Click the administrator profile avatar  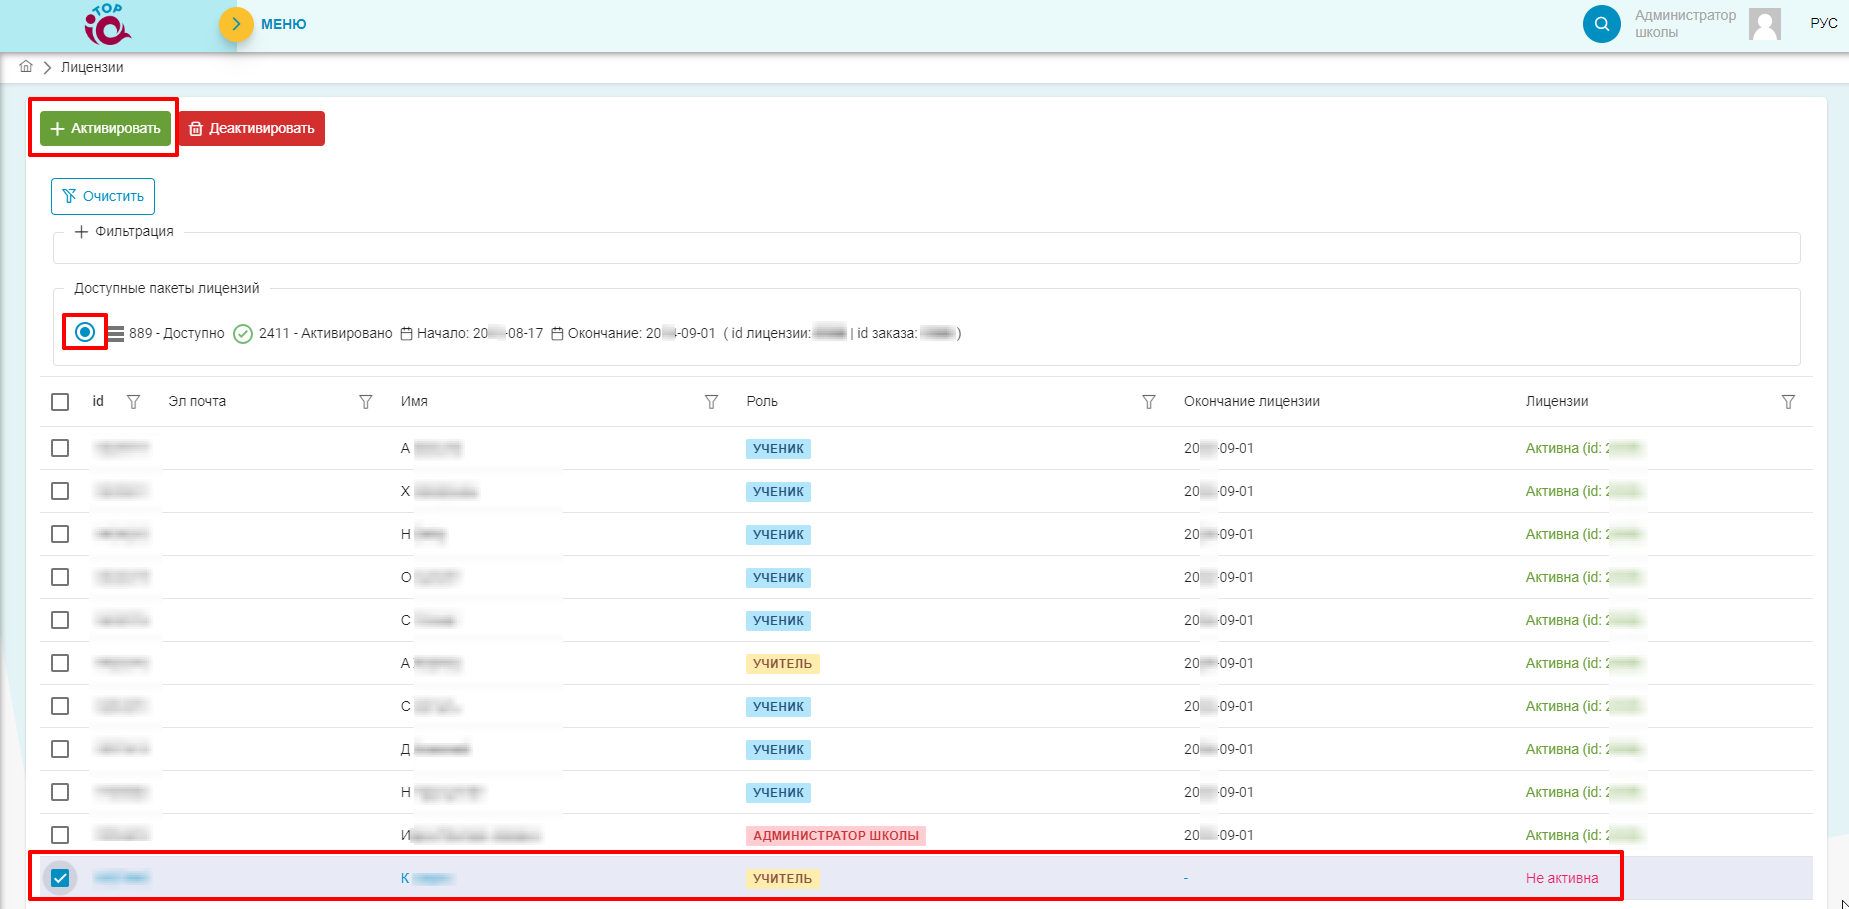[x=1765, y=24]
